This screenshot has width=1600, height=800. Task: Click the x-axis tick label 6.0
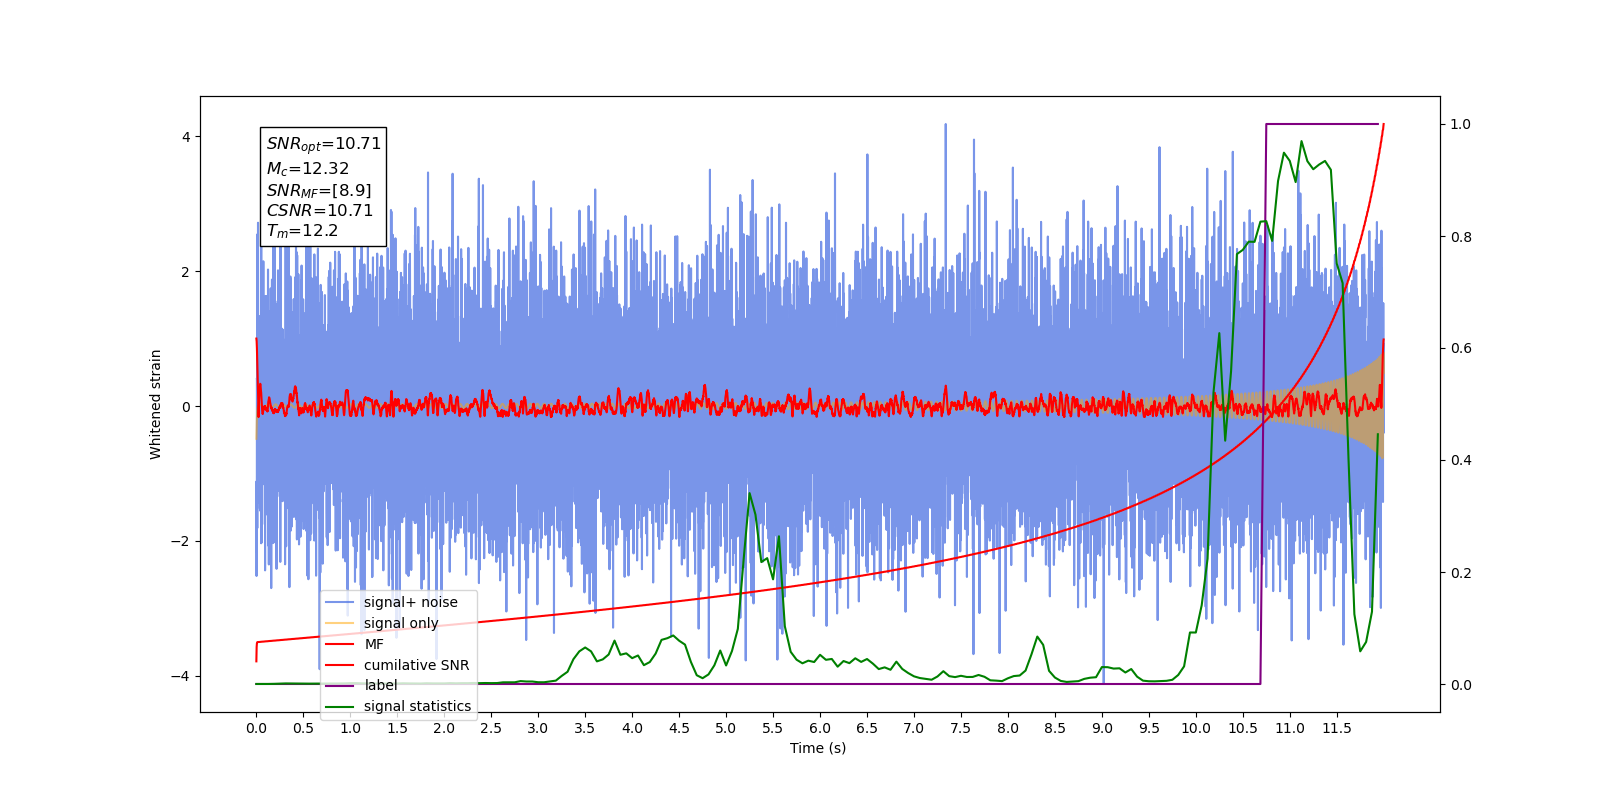click(820, 728)
